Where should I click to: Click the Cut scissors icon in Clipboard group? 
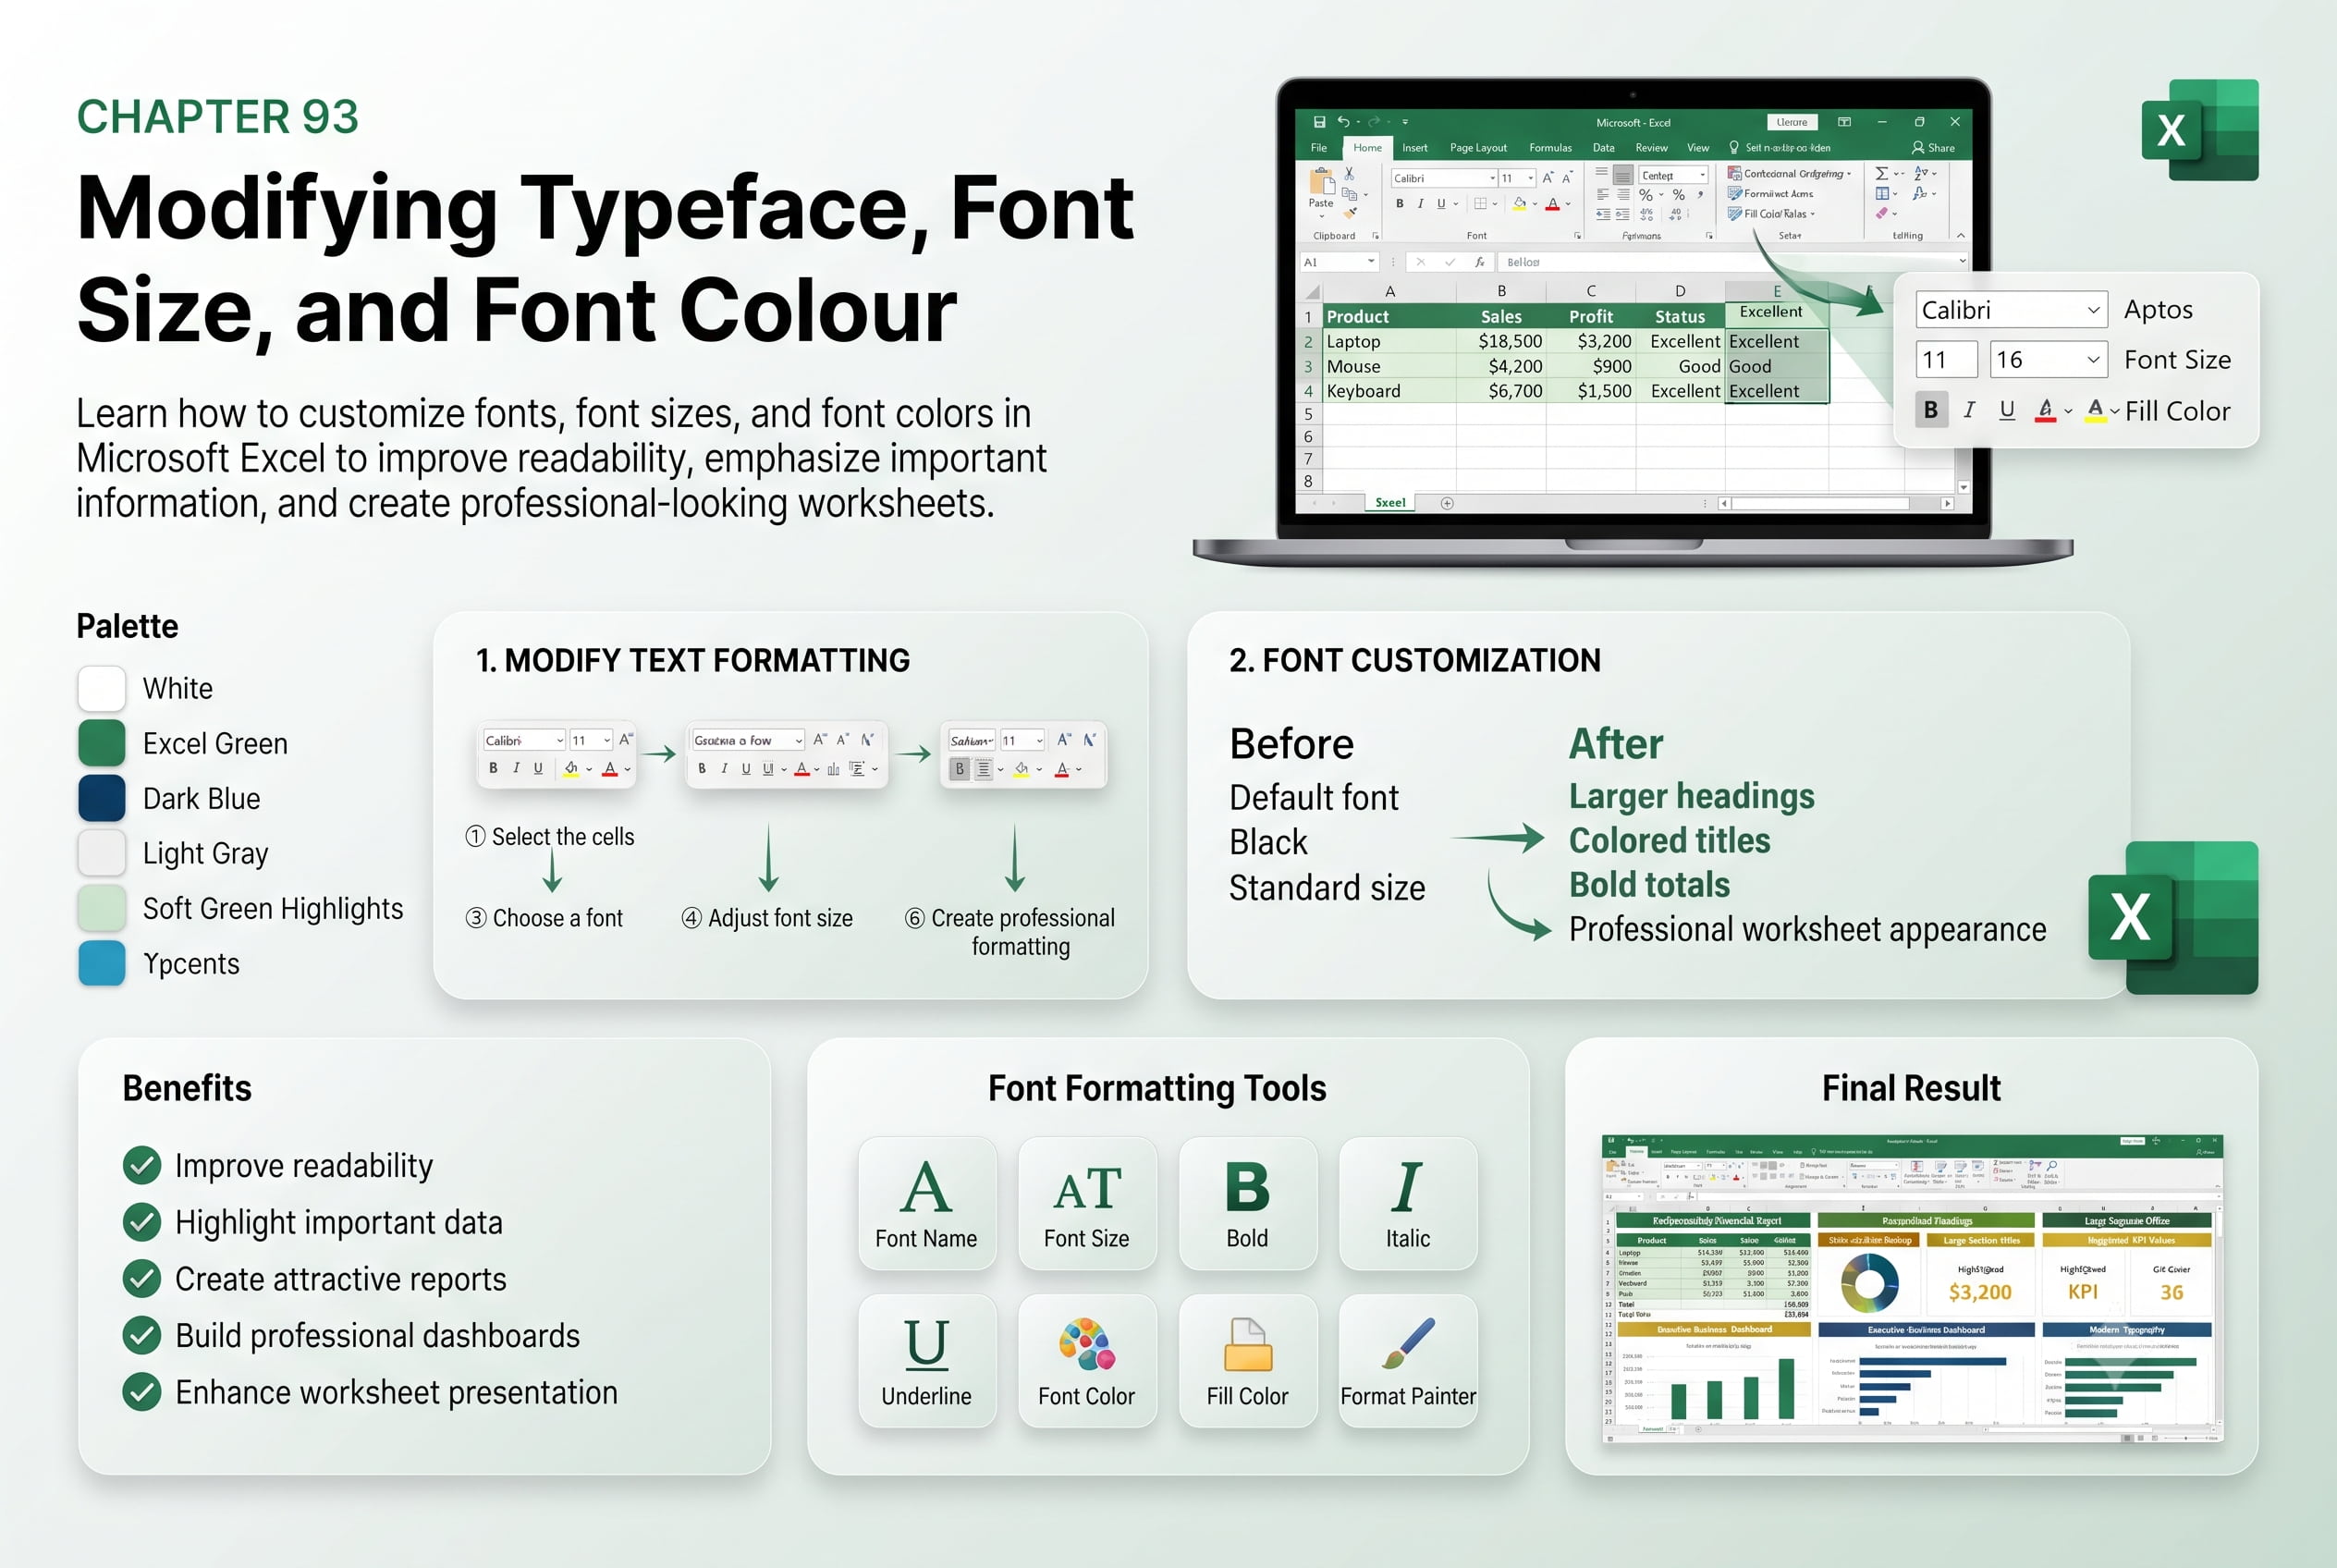click(1349, 174)
